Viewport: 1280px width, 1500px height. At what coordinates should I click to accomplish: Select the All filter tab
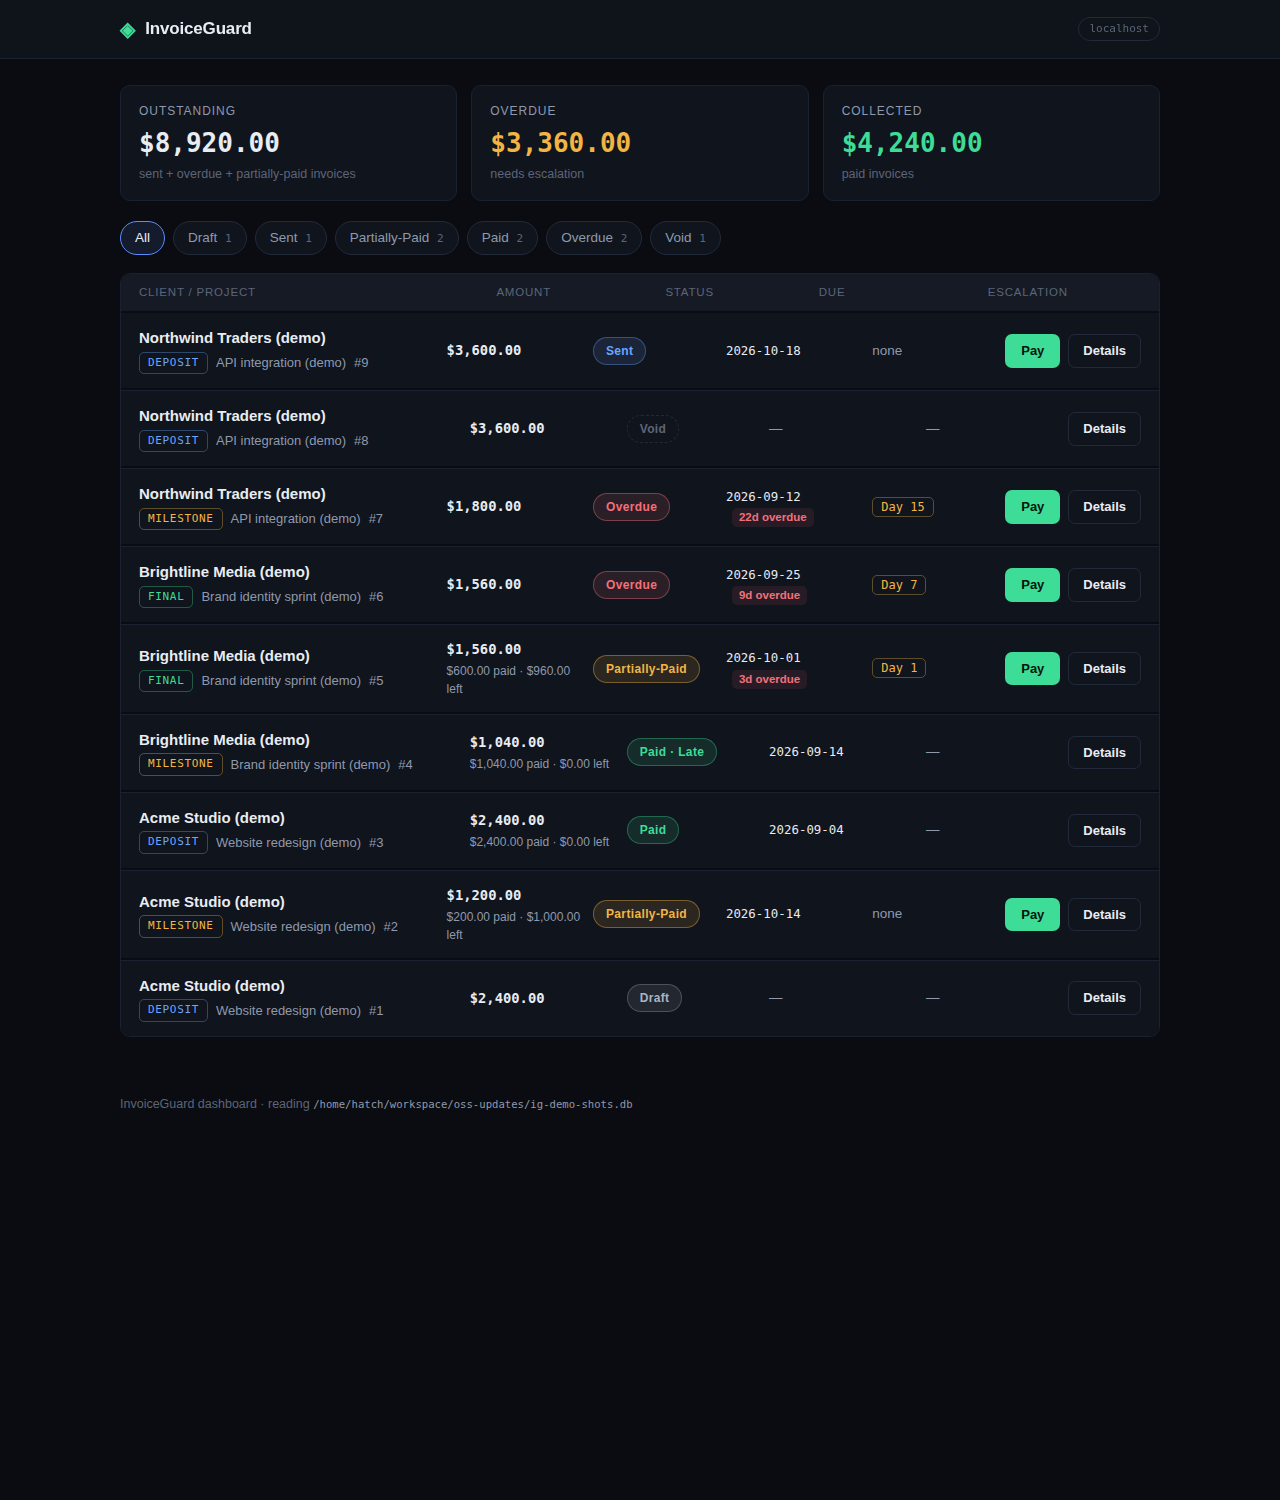coord(142,238)
